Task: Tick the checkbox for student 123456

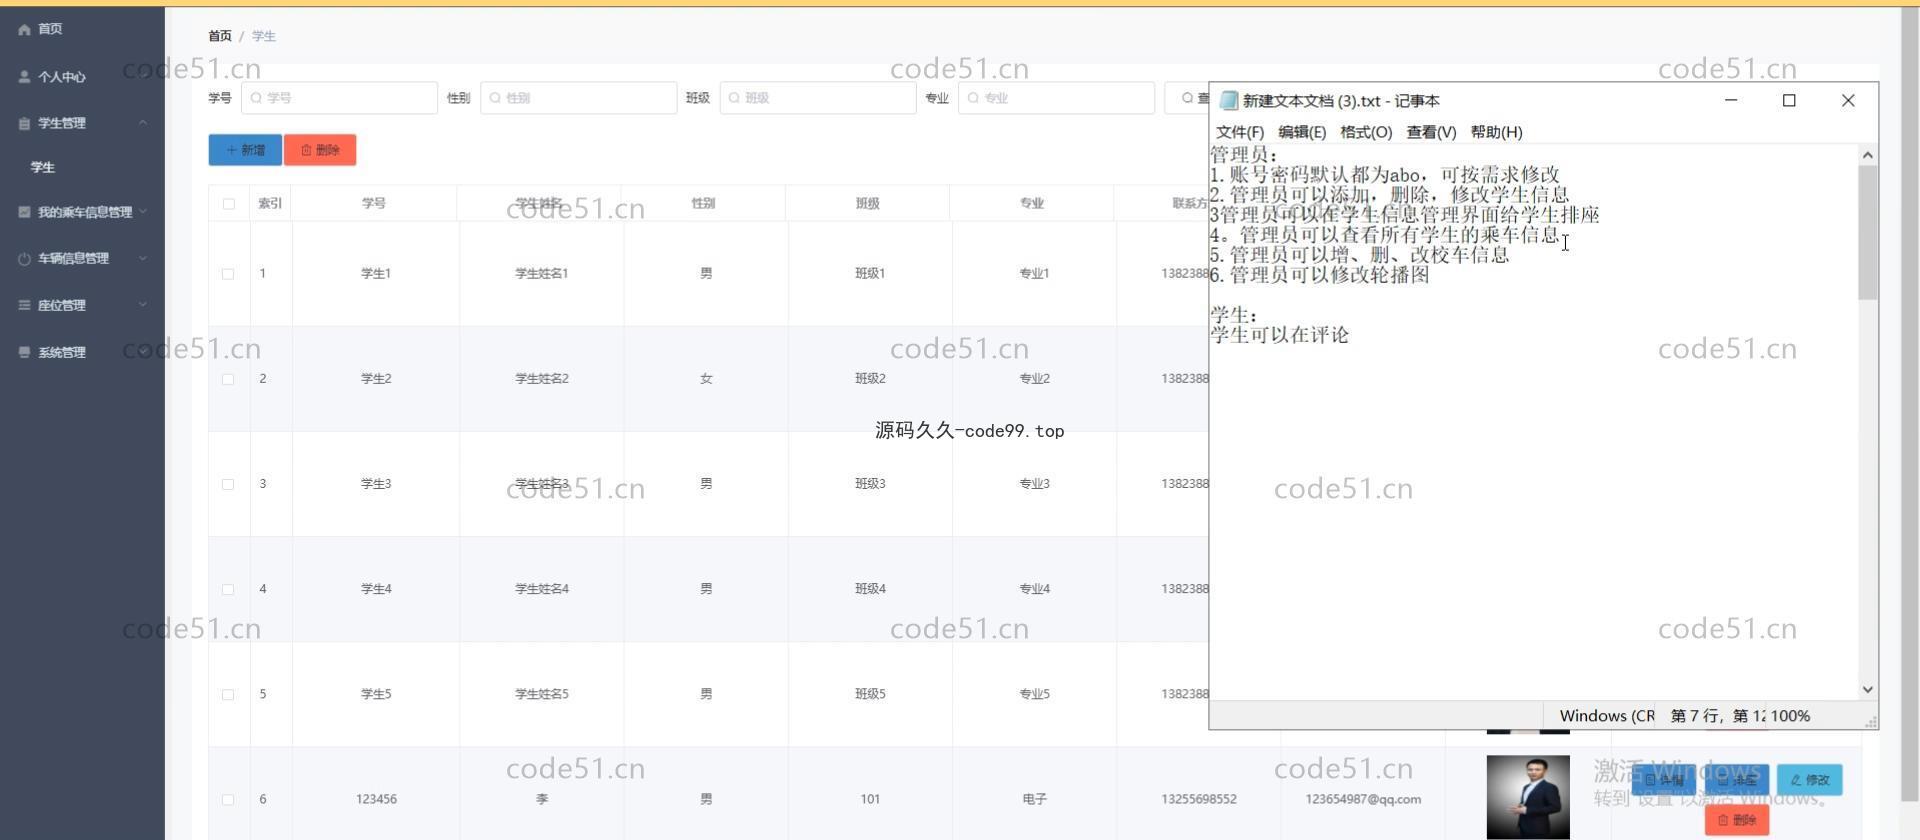Action: [x=228, y=800]
